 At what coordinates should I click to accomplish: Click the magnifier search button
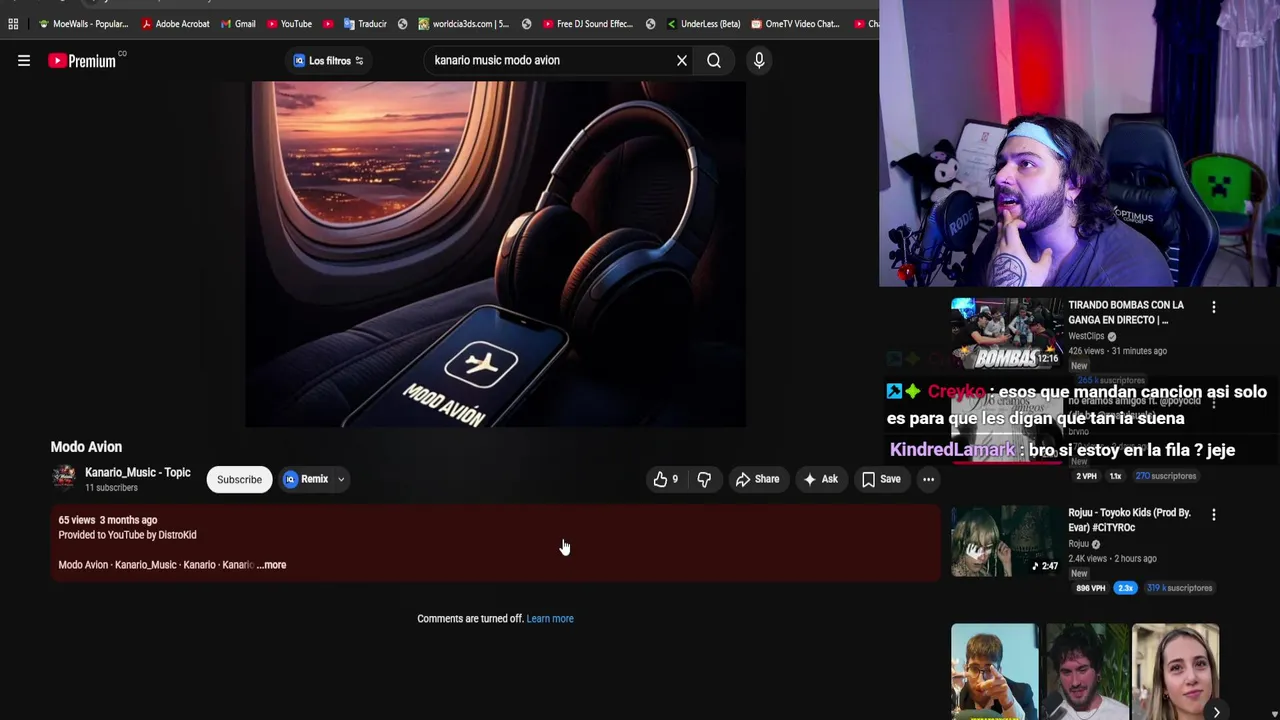click(714, 61)
